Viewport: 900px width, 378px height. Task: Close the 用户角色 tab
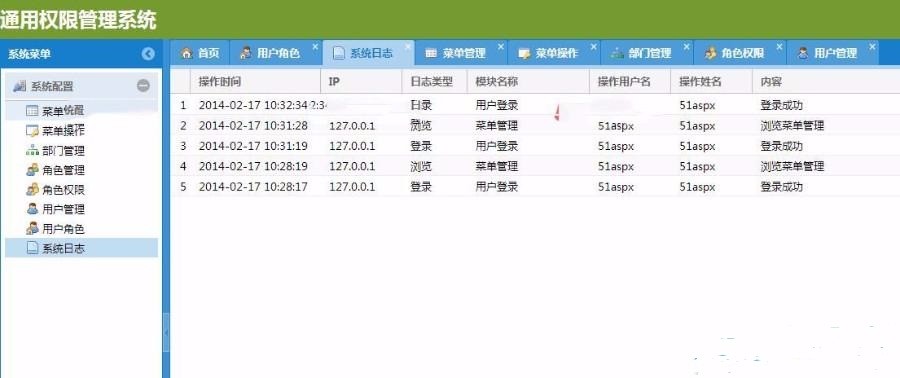click(315, 46)
